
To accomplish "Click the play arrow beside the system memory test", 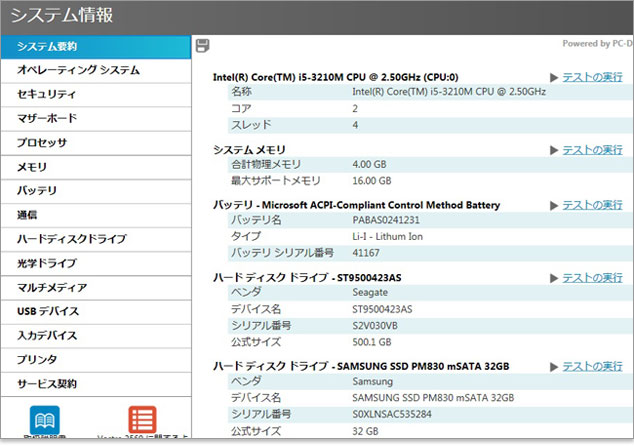I will 554,149.
